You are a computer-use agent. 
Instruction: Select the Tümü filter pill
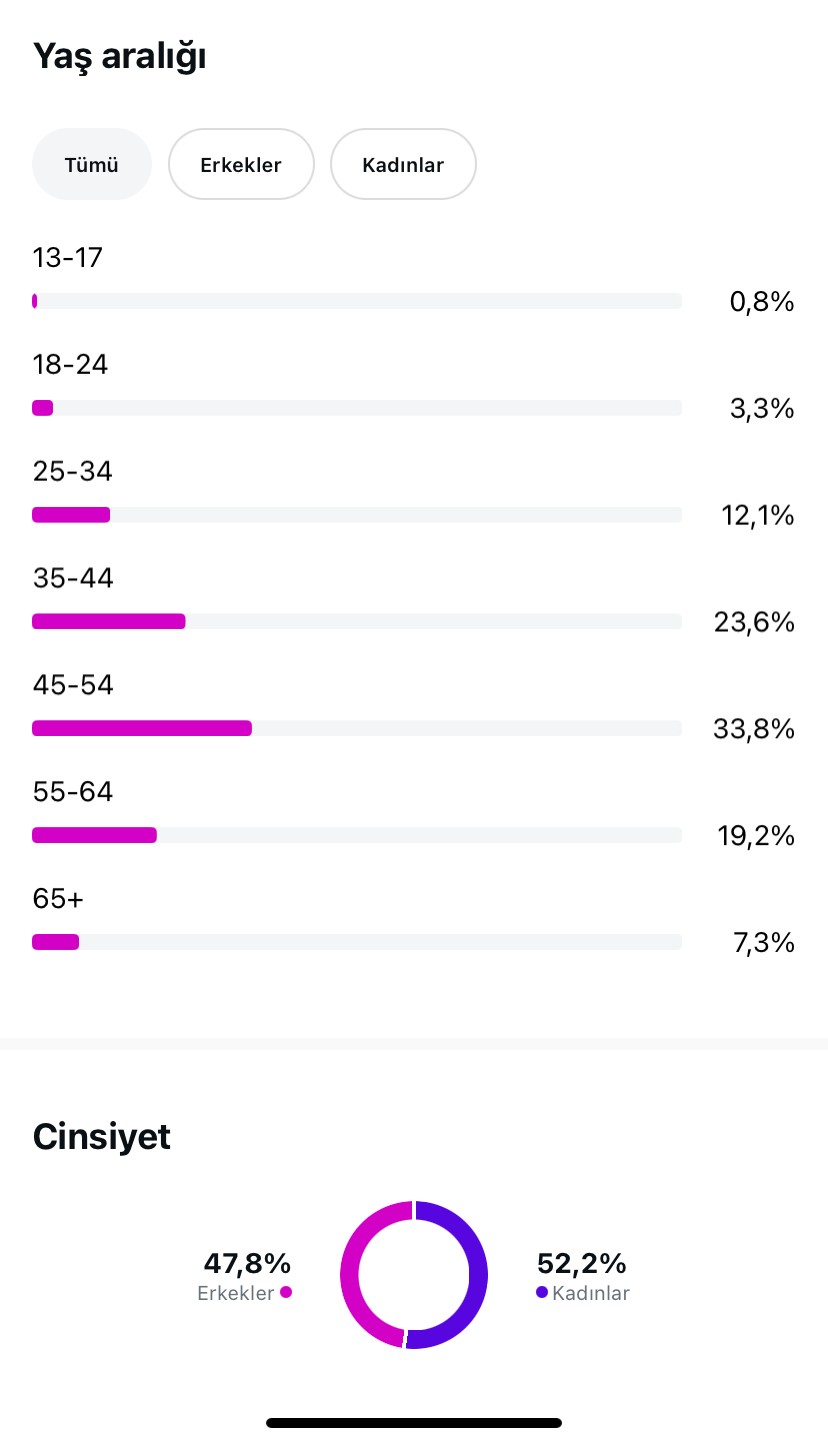click(92, 164)
